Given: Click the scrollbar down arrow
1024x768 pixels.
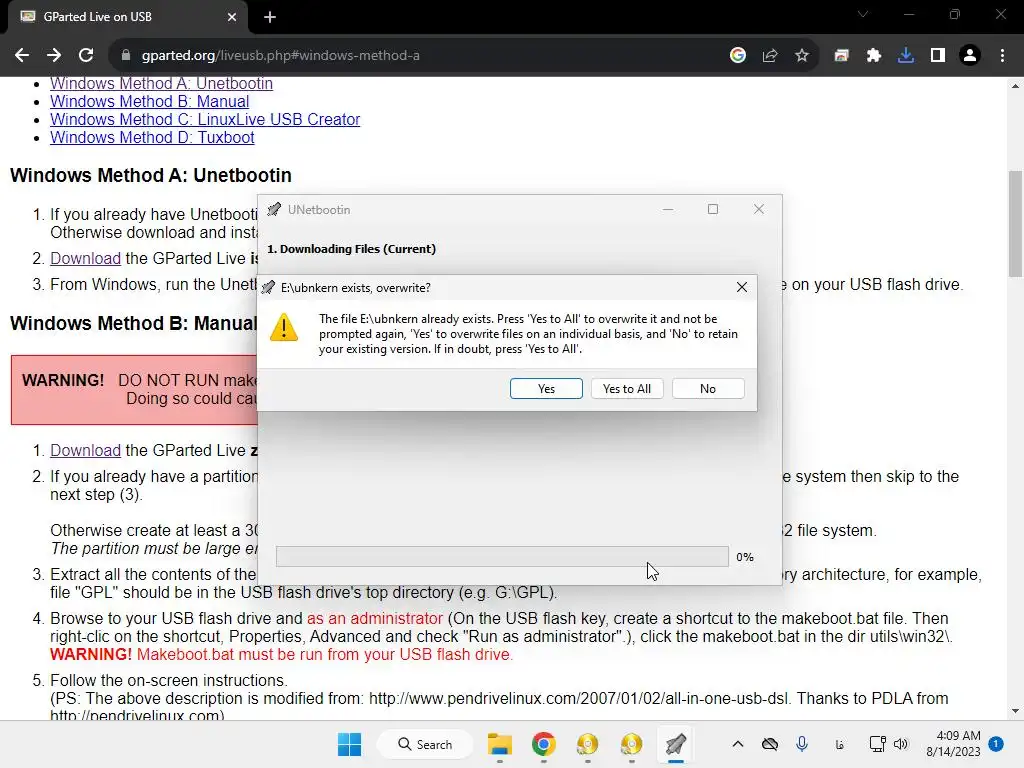Looking at the screenshot, I should [x=1015, y=711].
